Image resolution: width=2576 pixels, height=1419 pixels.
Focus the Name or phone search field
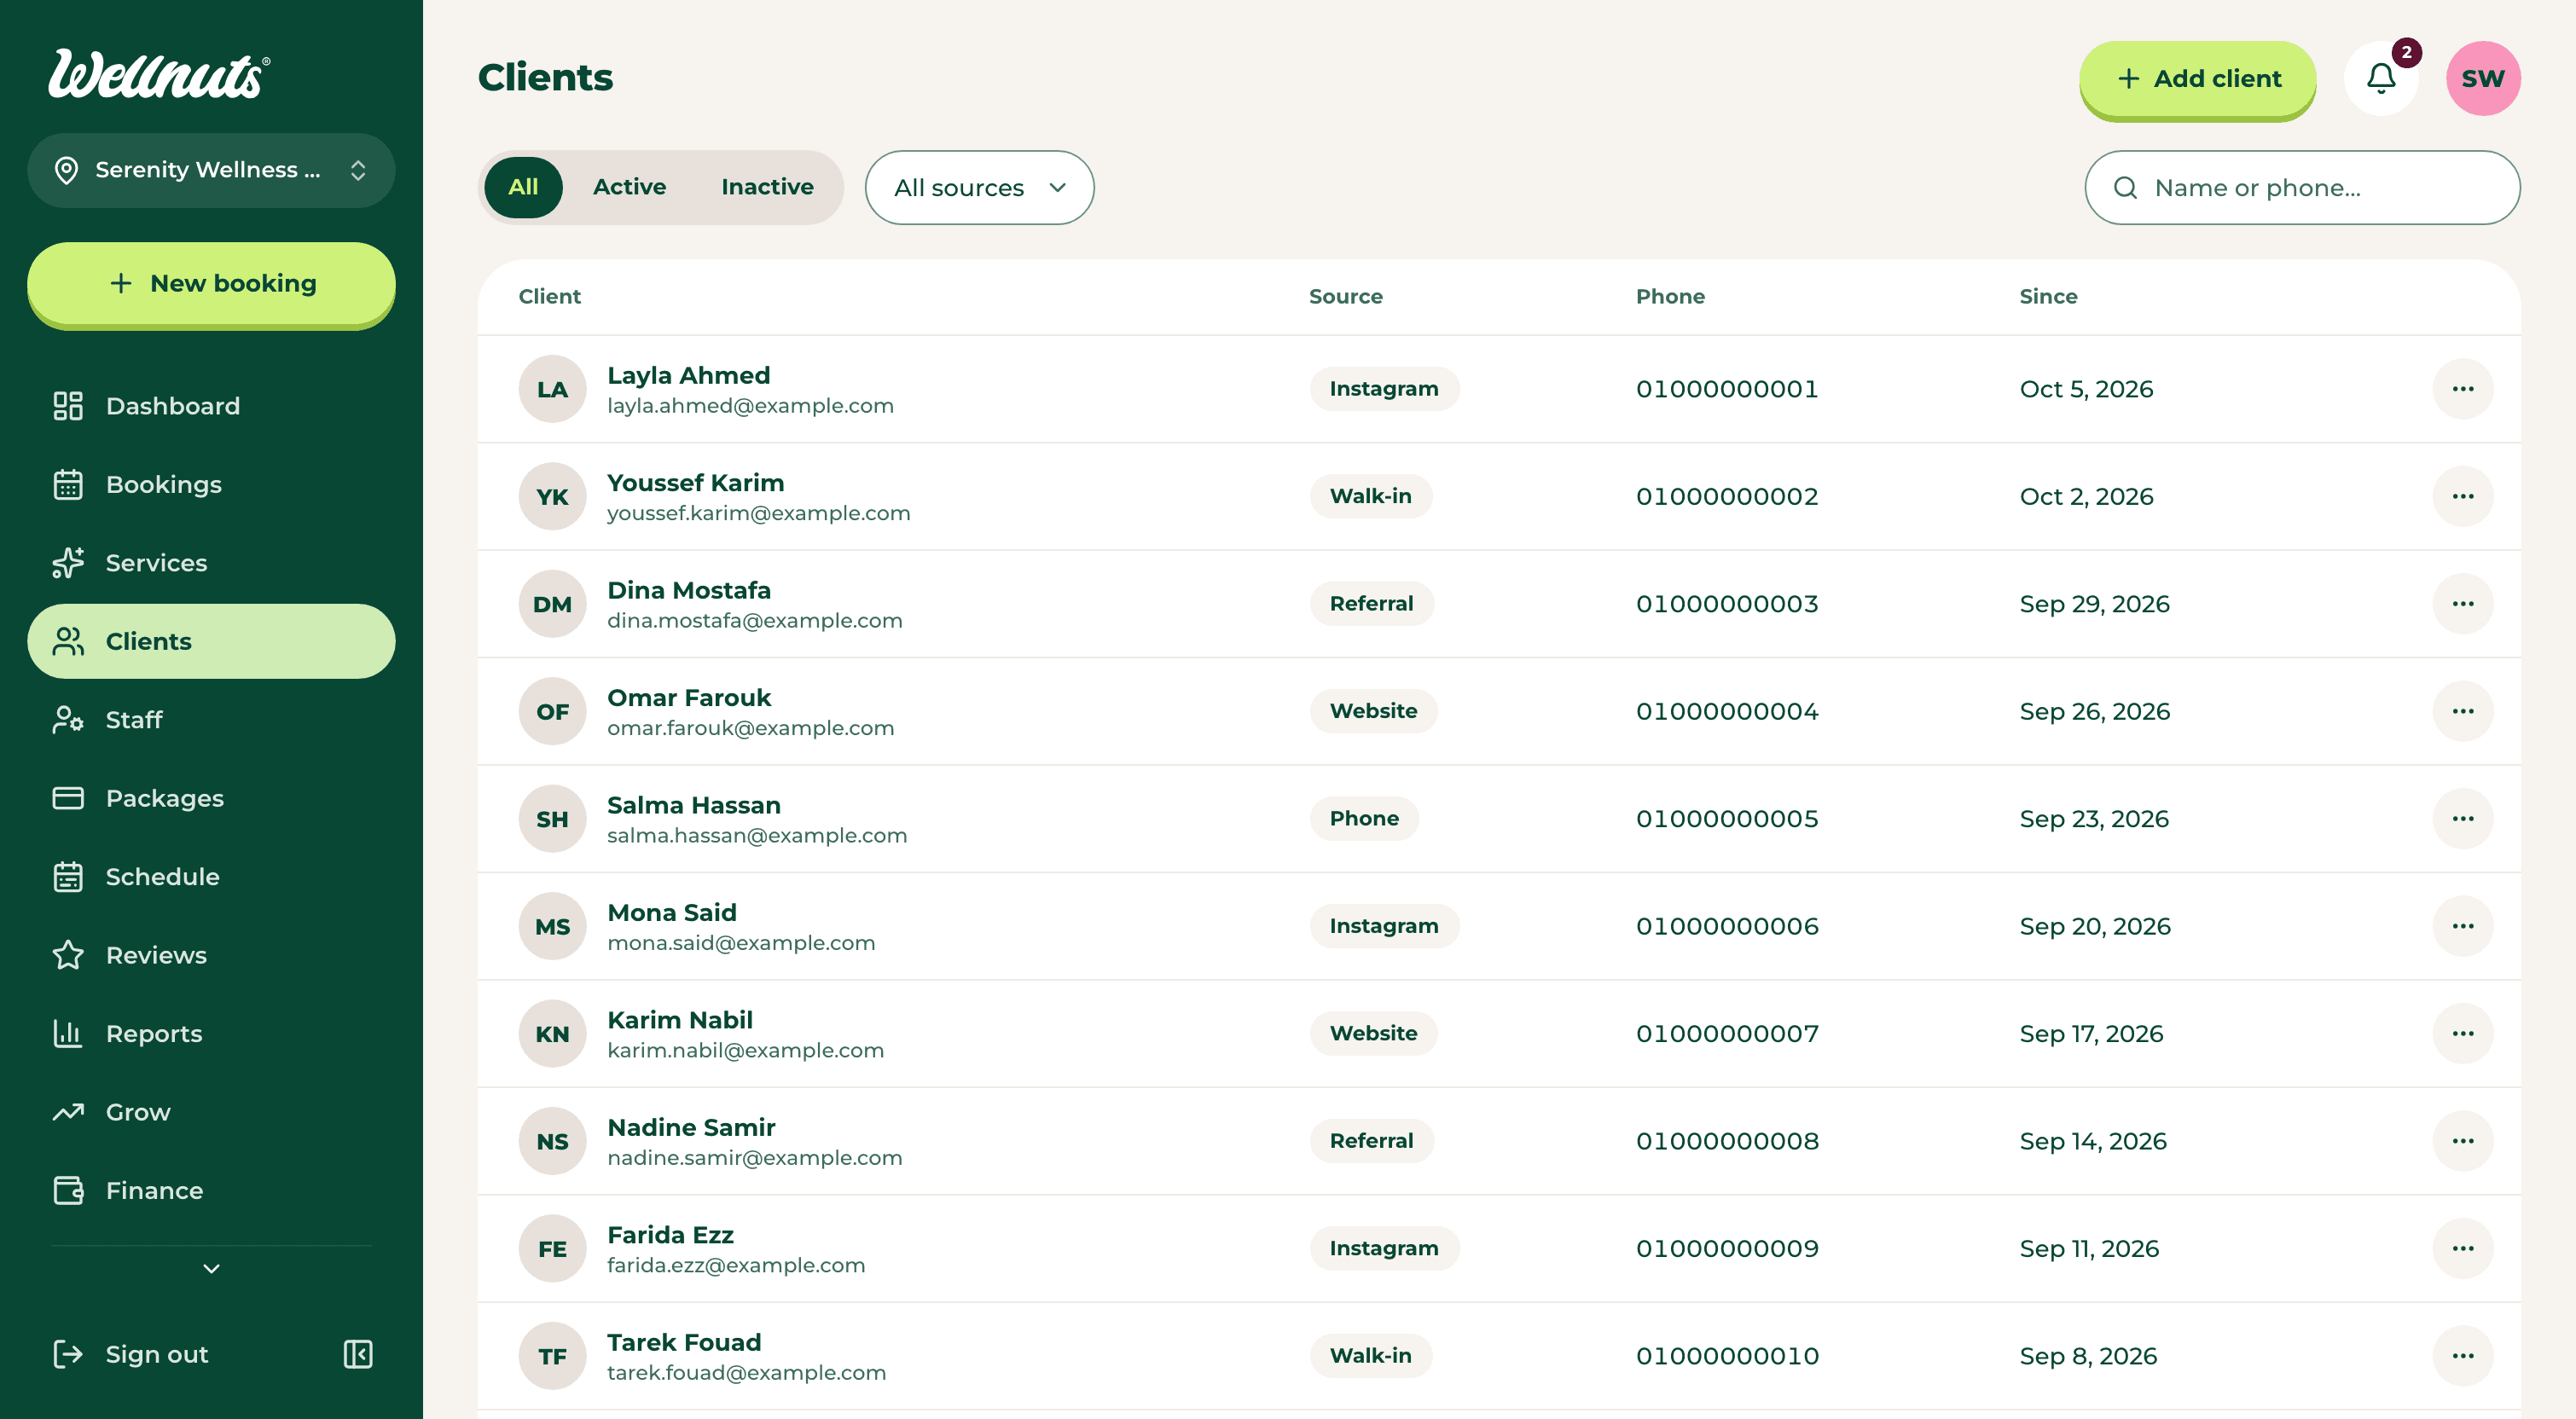(2302, 188)
